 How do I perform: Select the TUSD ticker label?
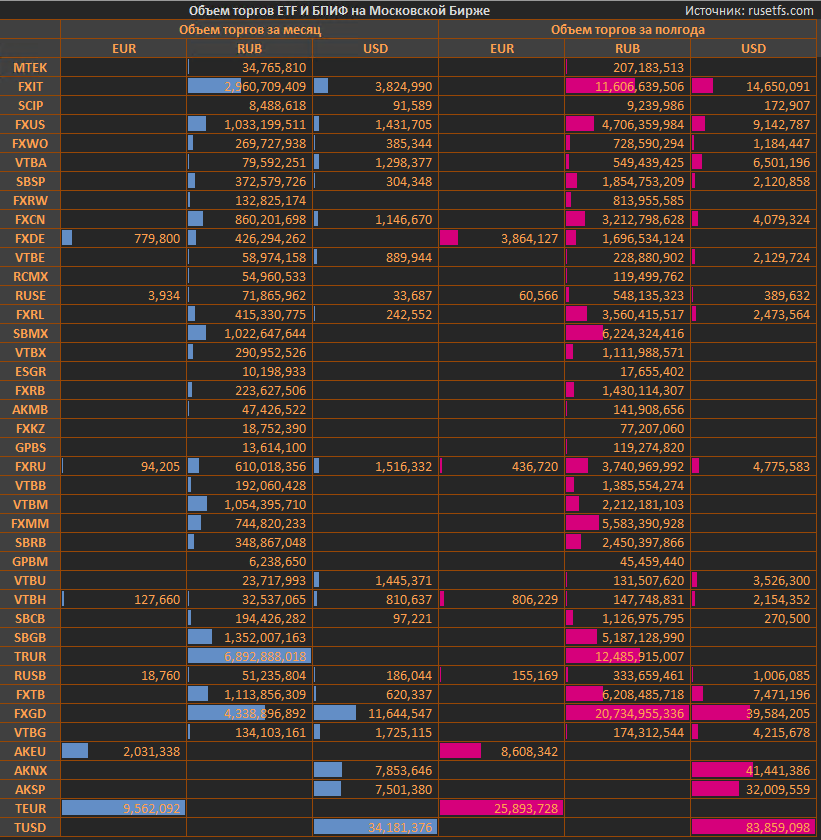point(30,828)
